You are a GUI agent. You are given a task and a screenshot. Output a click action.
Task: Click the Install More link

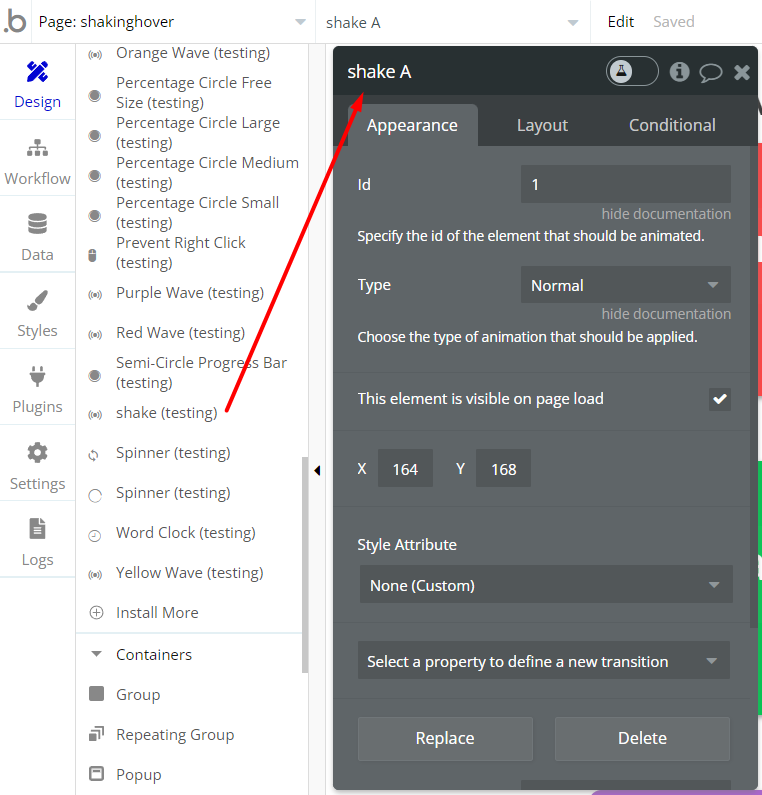[x=157, y=612]
